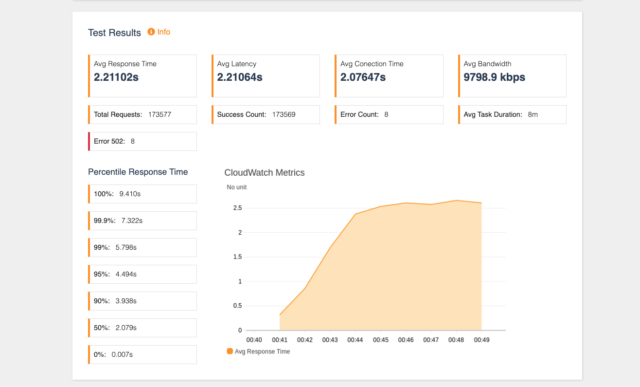Click the No unit axis label
This screenshot has width=640, height=387.
[237, 187]
